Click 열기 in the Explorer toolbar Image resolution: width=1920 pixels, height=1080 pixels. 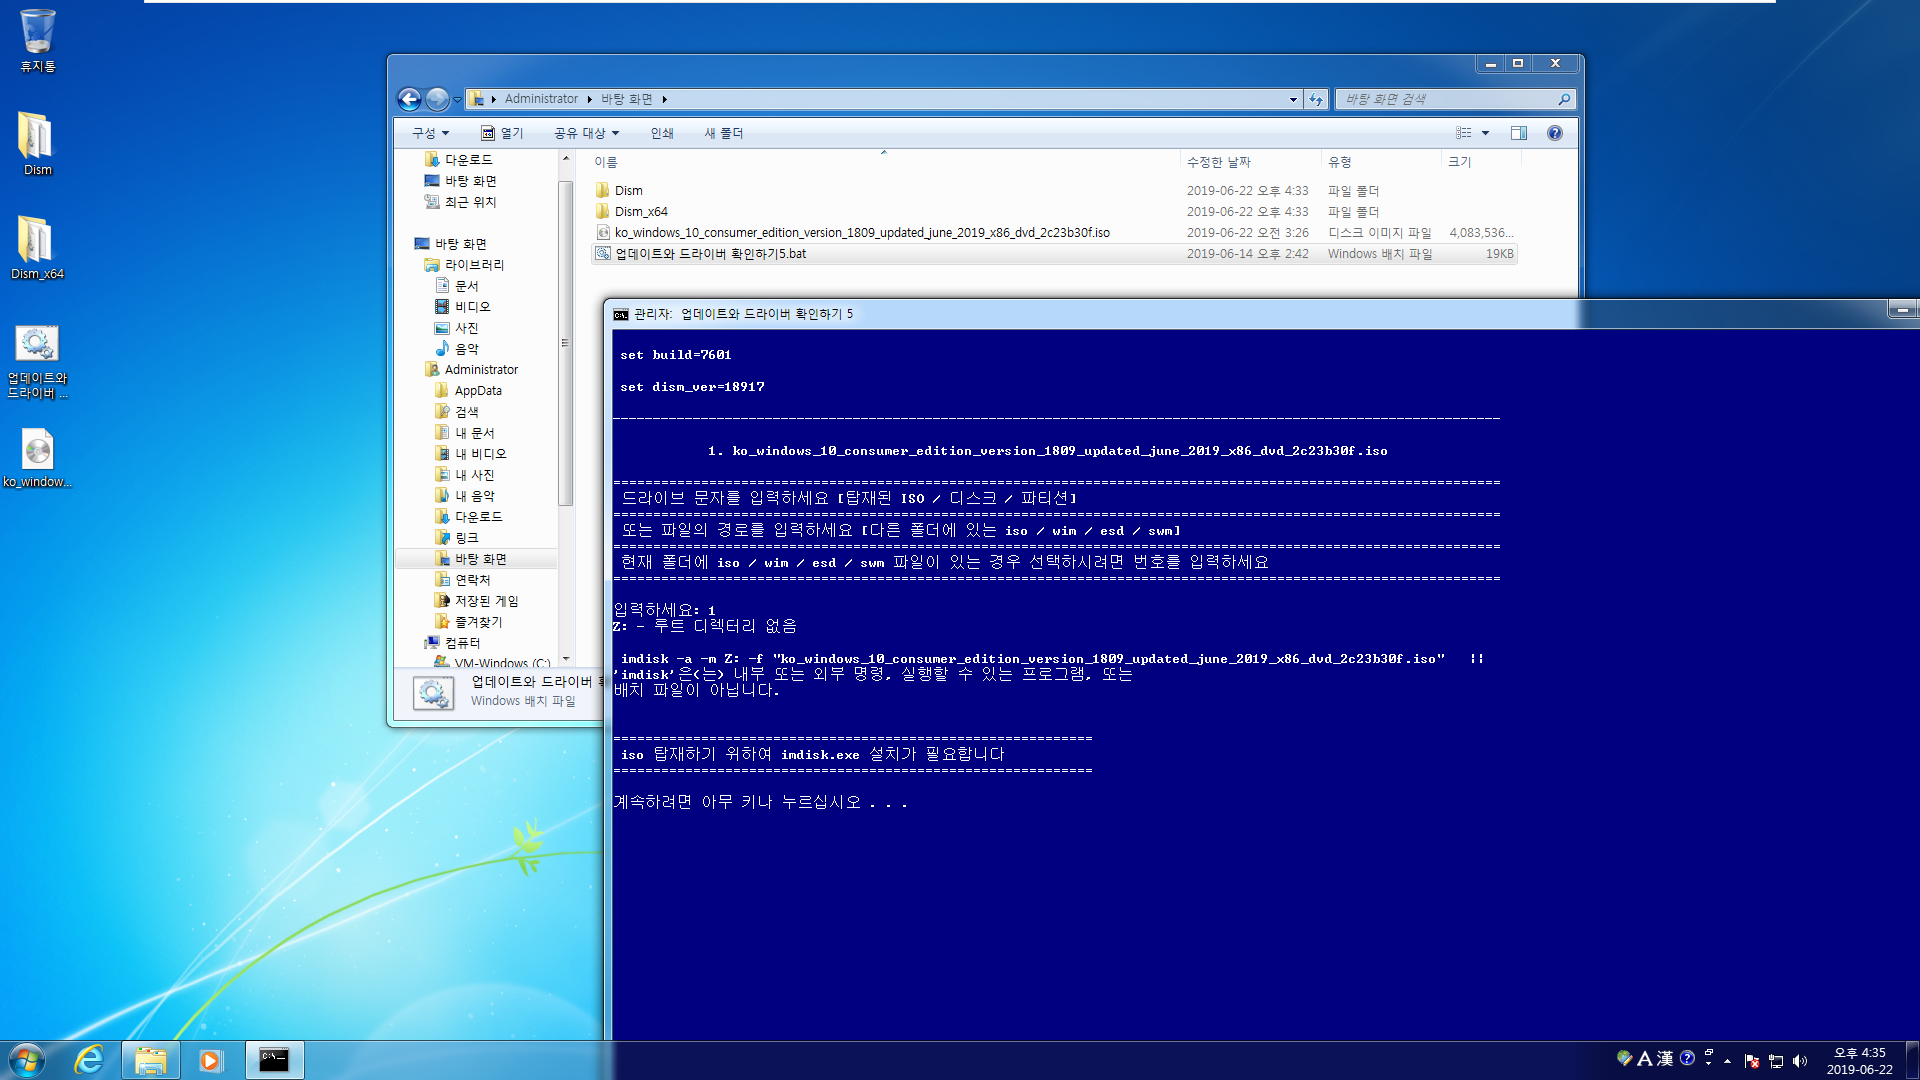click(x=502, y=133)
